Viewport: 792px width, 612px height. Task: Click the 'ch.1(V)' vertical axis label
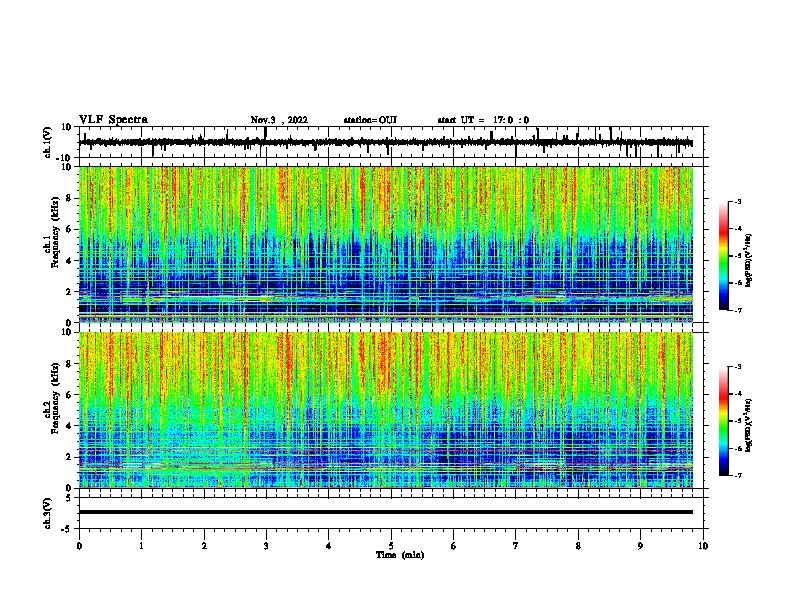[x=48, y=142]
